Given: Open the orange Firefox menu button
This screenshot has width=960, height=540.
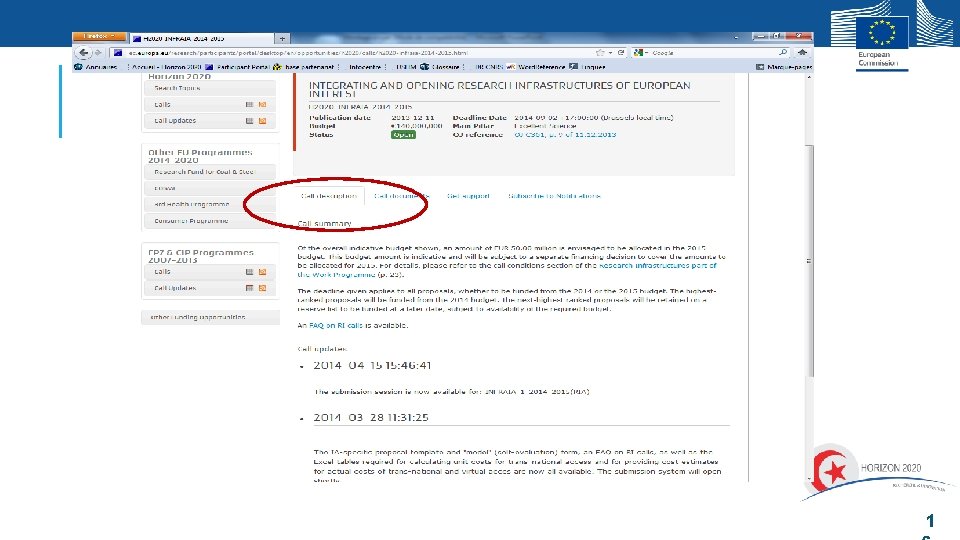Looking at the screenshot, I should 99,37.
